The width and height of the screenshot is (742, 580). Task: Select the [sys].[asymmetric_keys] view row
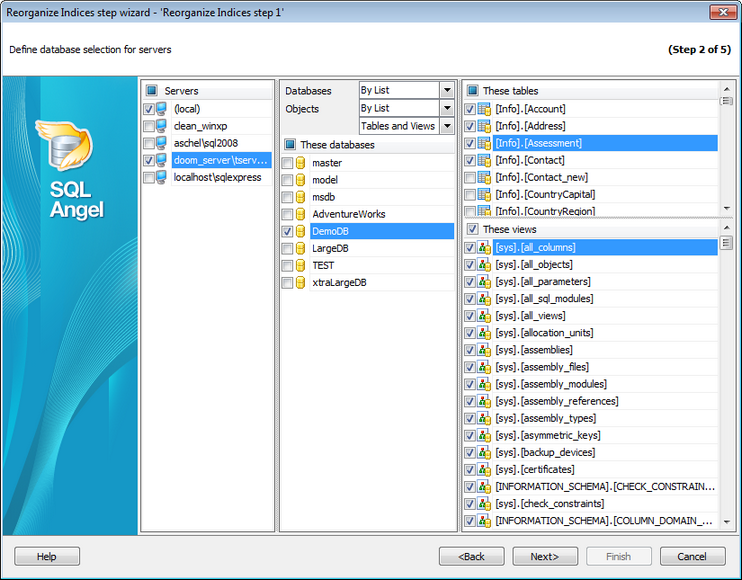point(605,435)
